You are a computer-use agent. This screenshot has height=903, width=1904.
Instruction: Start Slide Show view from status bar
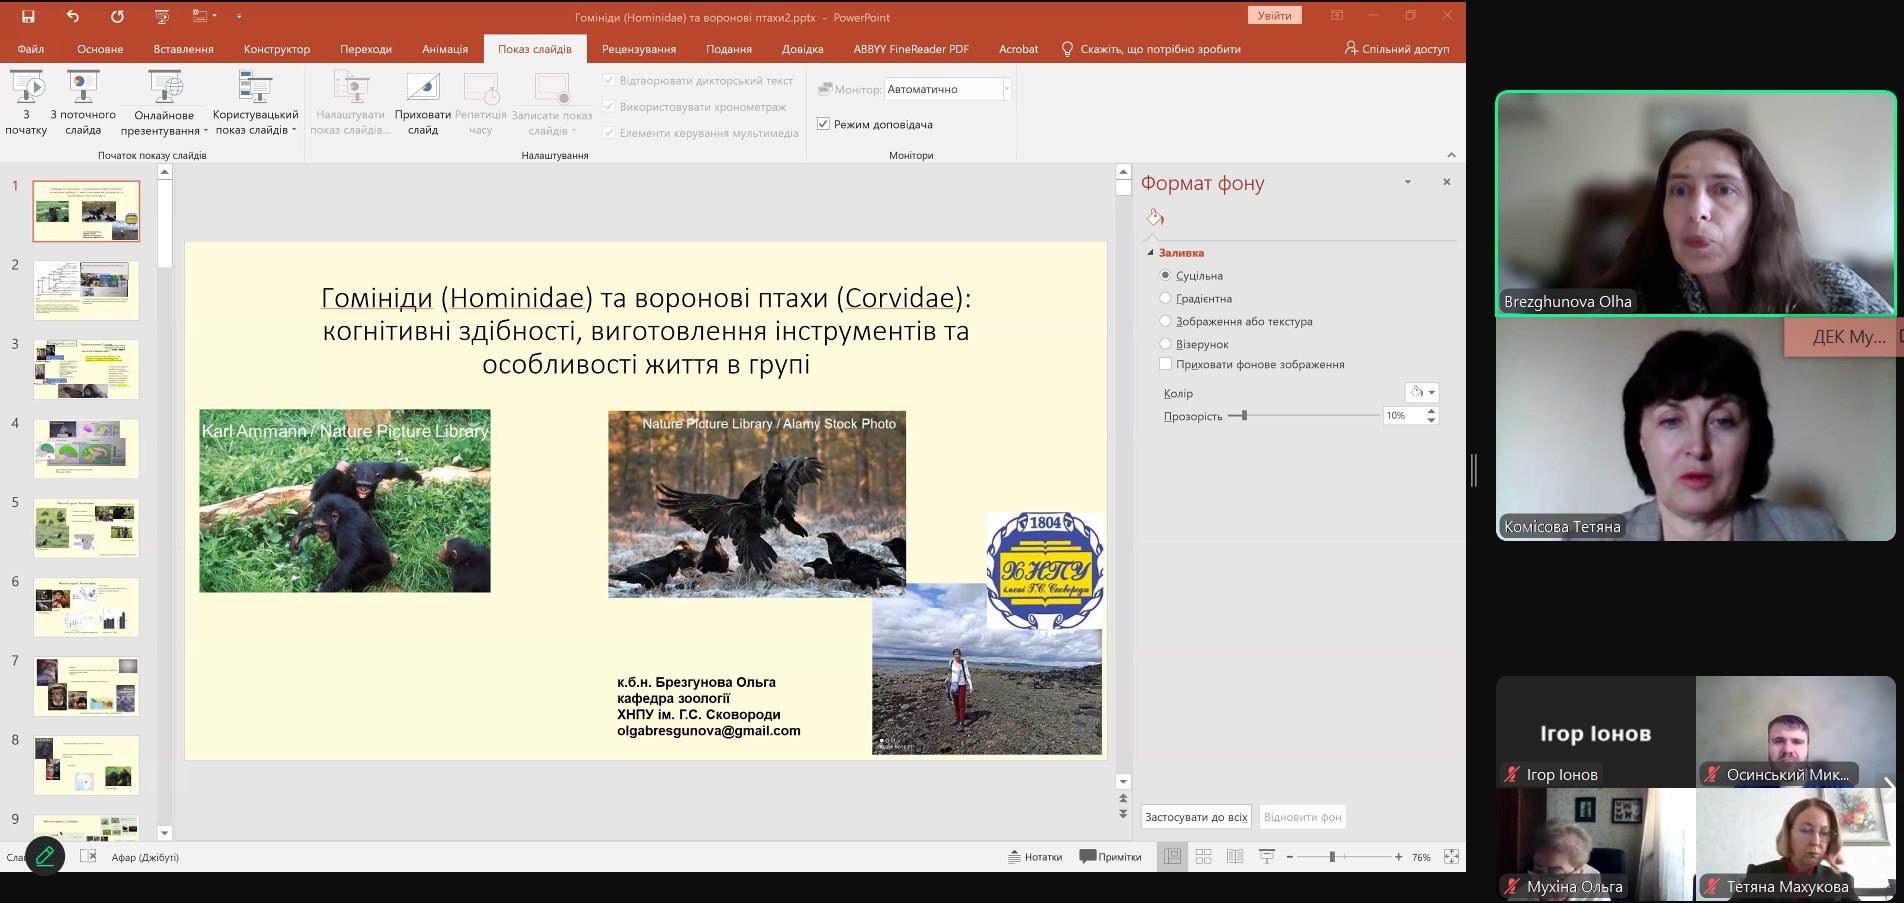click(x=1266, y=857)
